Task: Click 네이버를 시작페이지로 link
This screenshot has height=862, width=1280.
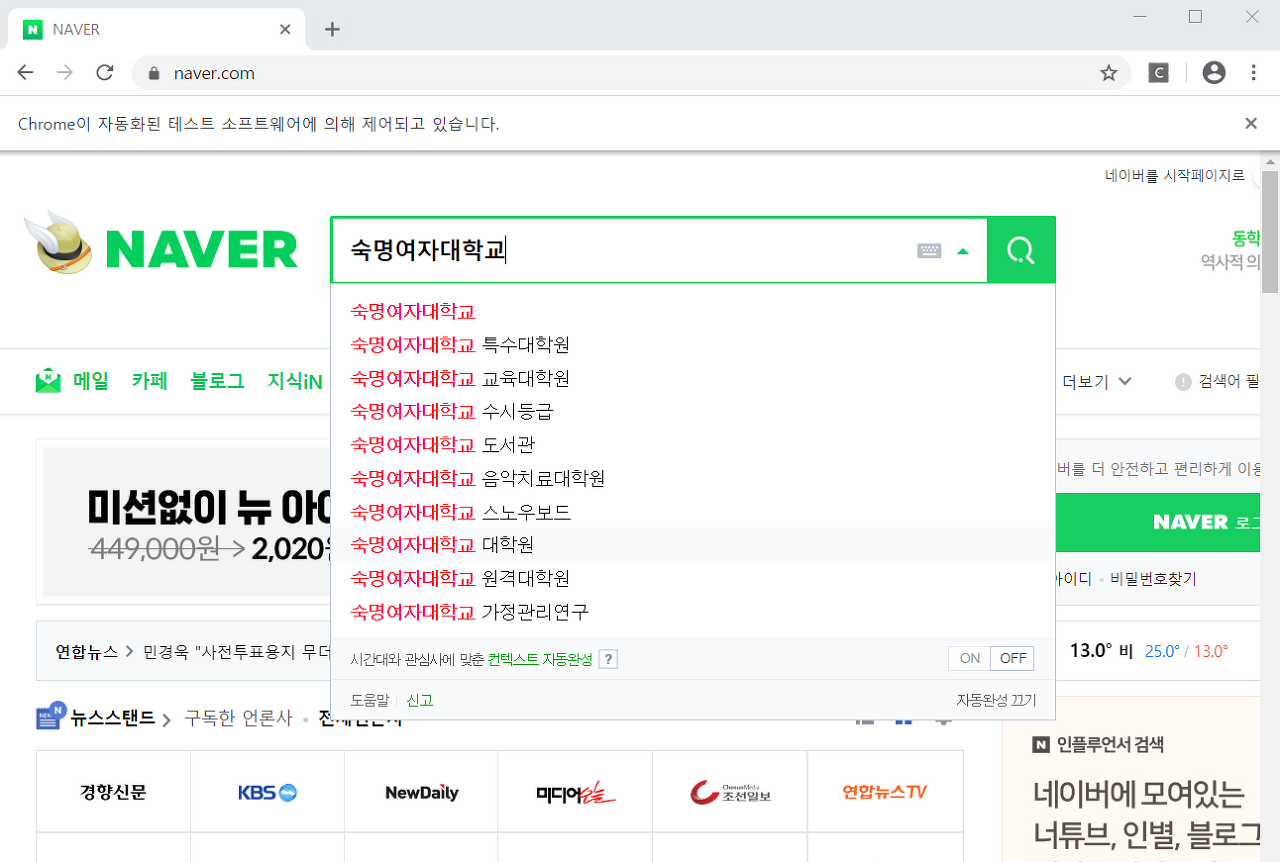Action: click(x=1175, y=176)
